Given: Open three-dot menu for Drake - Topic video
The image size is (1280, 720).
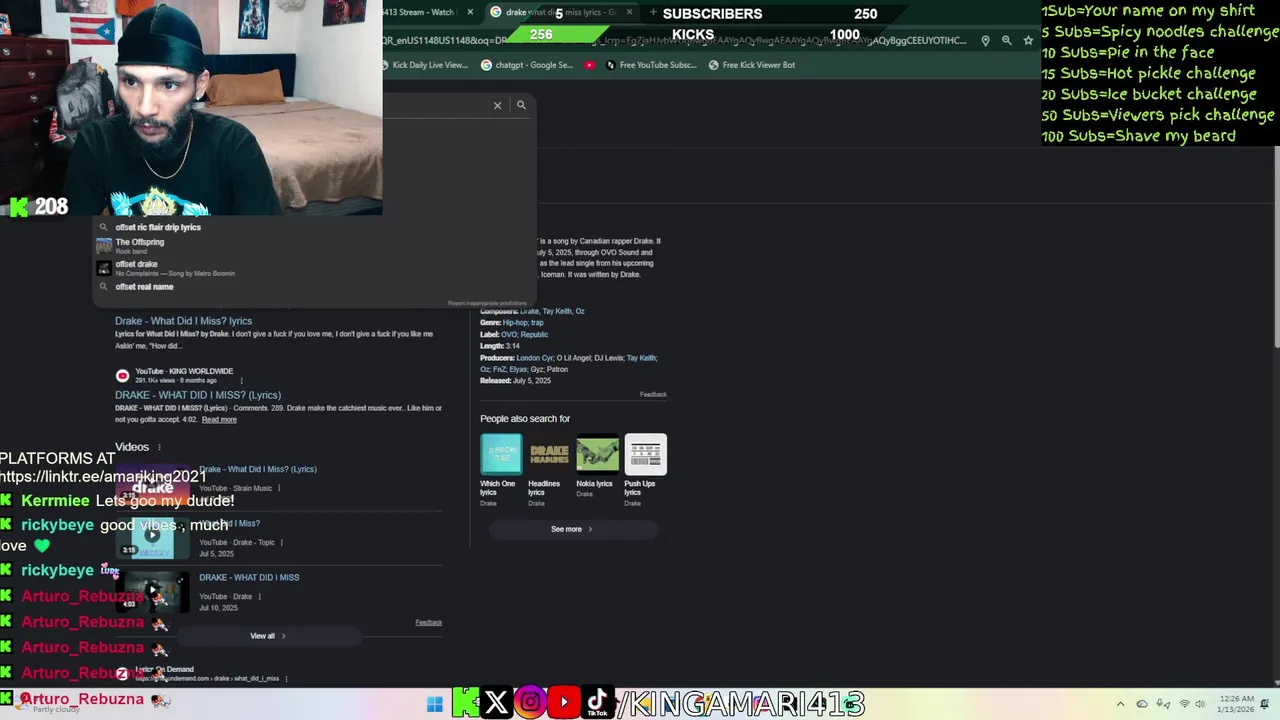Looking at the screenshot, I should tap(282, 543).
